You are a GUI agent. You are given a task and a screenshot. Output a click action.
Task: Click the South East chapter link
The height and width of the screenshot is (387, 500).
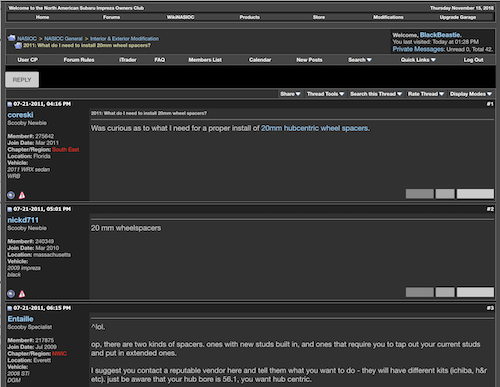[x=66, y=149]
